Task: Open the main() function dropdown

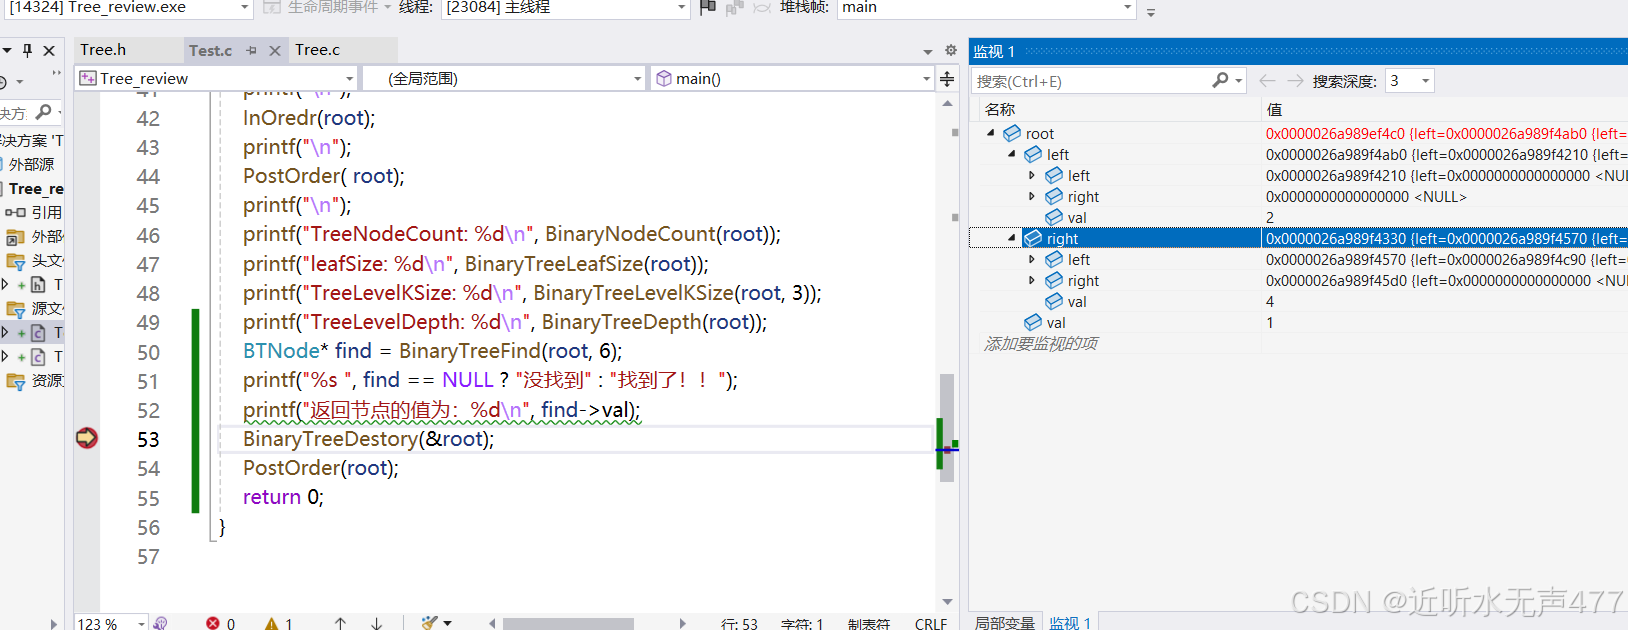Action: (926, 78)
